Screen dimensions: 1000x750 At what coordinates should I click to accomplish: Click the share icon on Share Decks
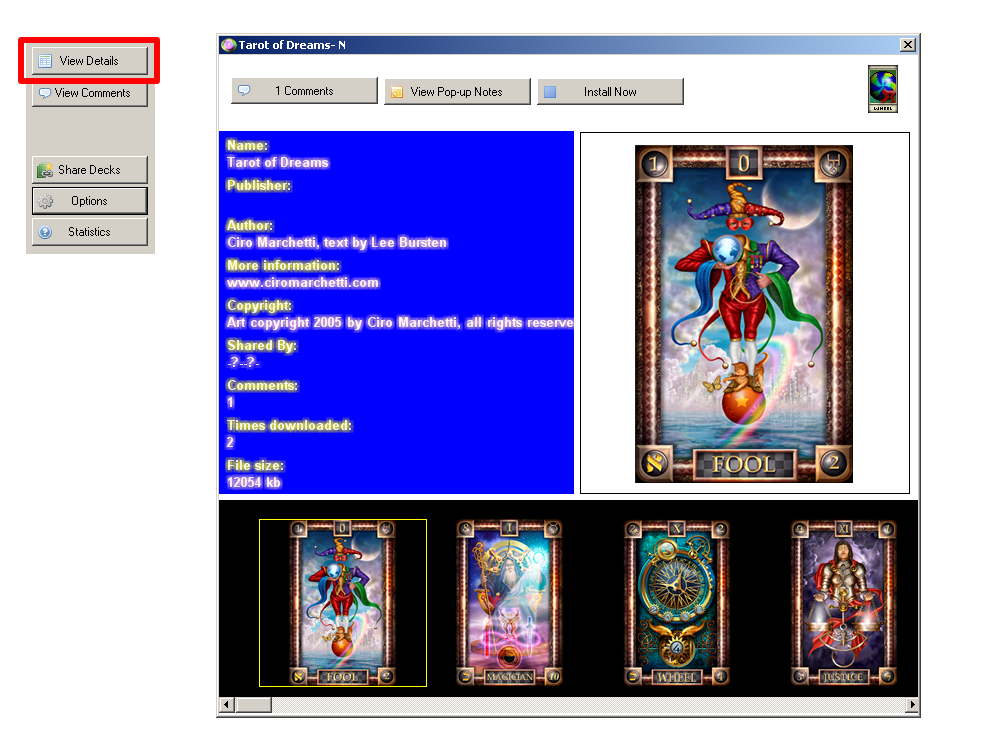(45, 170)
